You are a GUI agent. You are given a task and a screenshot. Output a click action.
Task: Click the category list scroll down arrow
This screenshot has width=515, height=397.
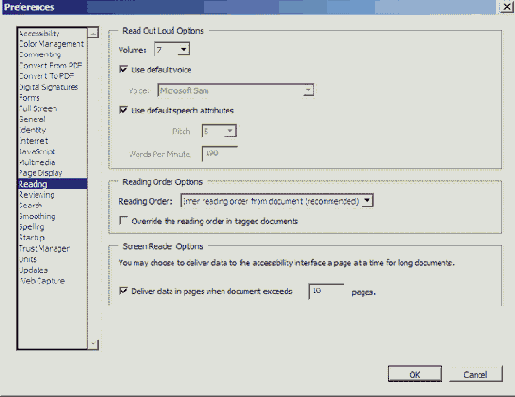(x=93, y=344)
